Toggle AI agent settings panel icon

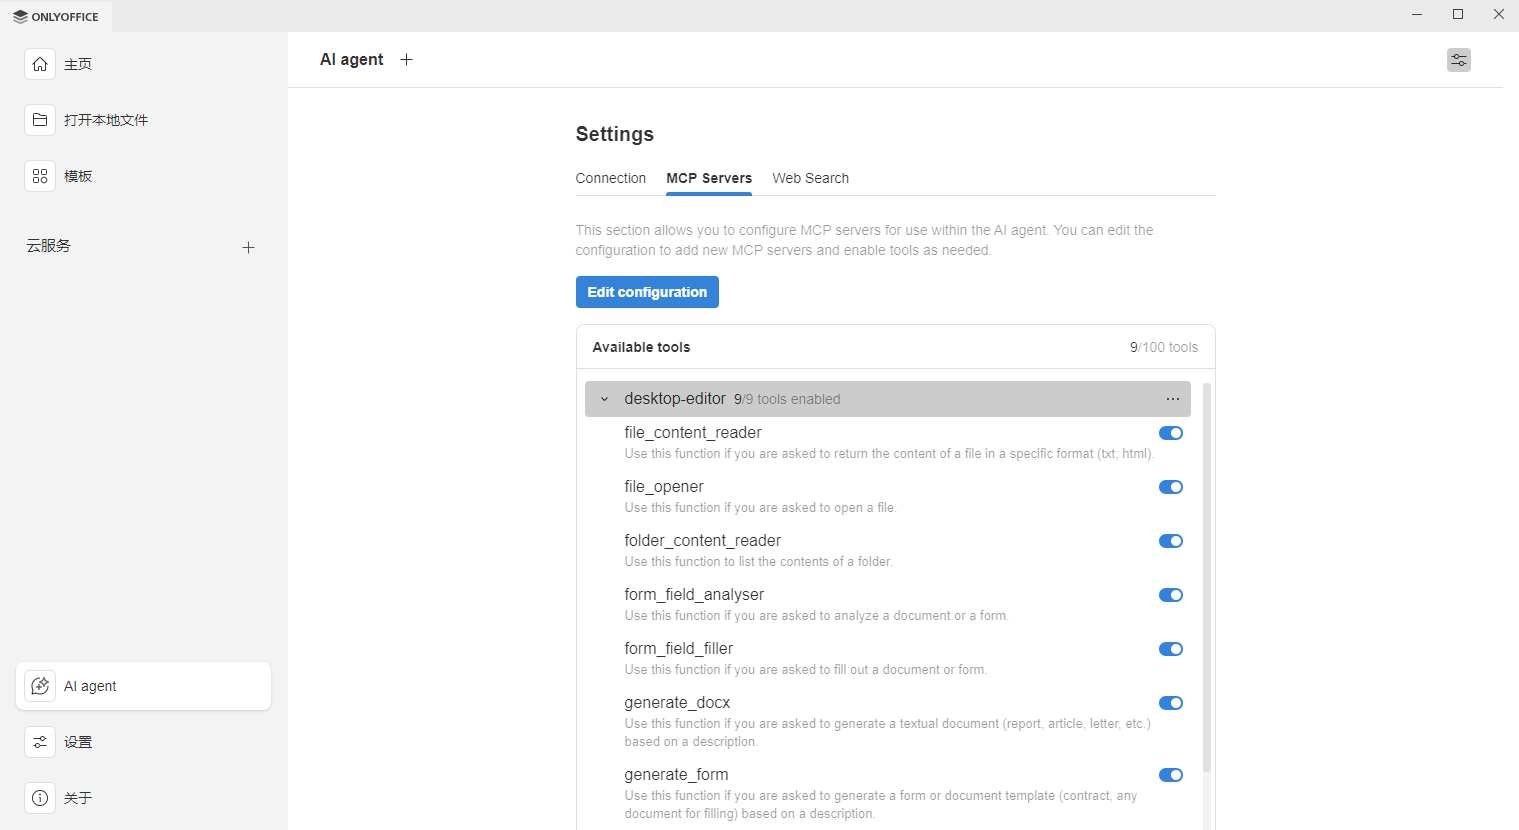click(x=1458, y=60)
